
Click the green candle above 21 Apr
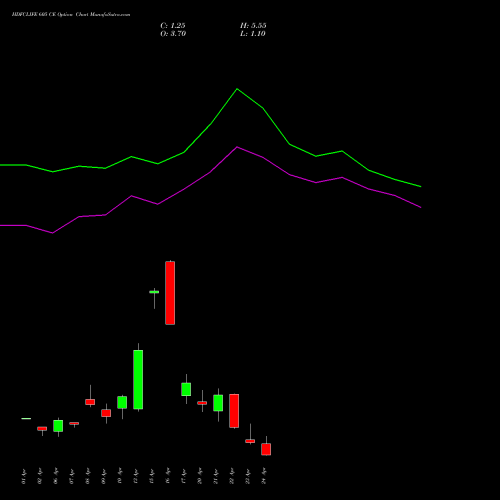click(x=218, y=403)
